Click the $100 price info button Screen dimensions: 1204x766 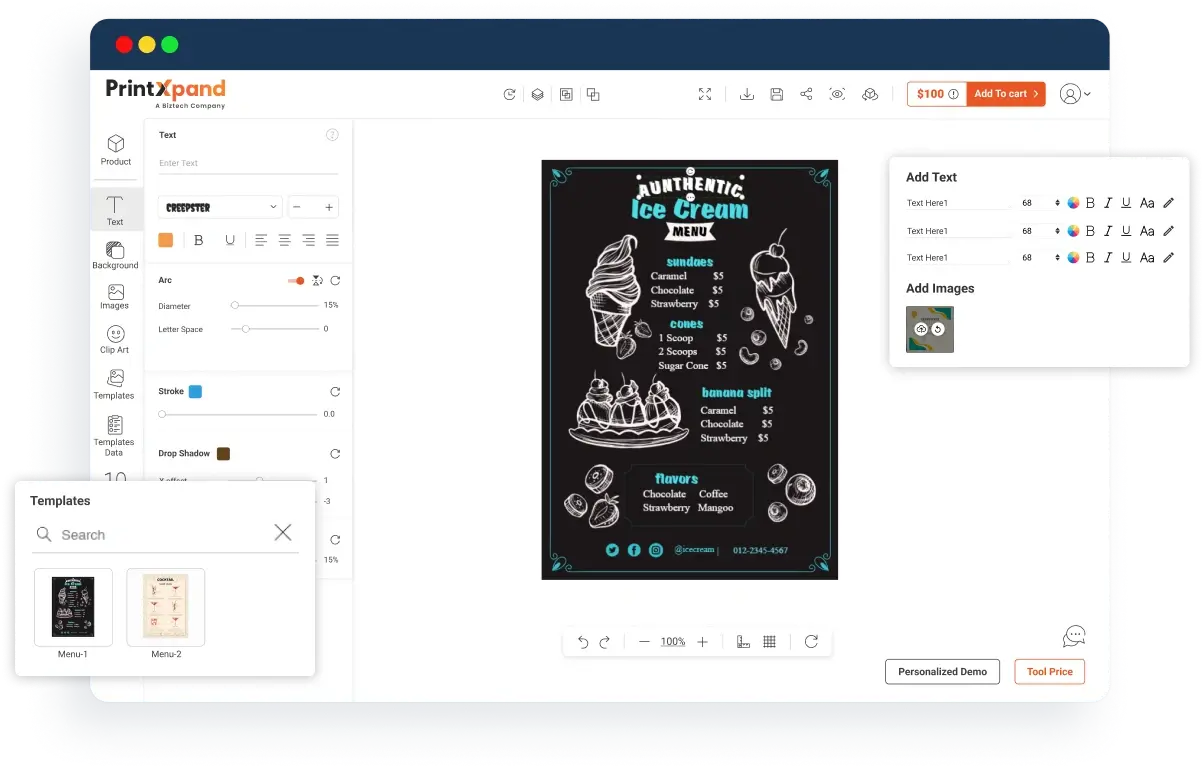point(937,94)
